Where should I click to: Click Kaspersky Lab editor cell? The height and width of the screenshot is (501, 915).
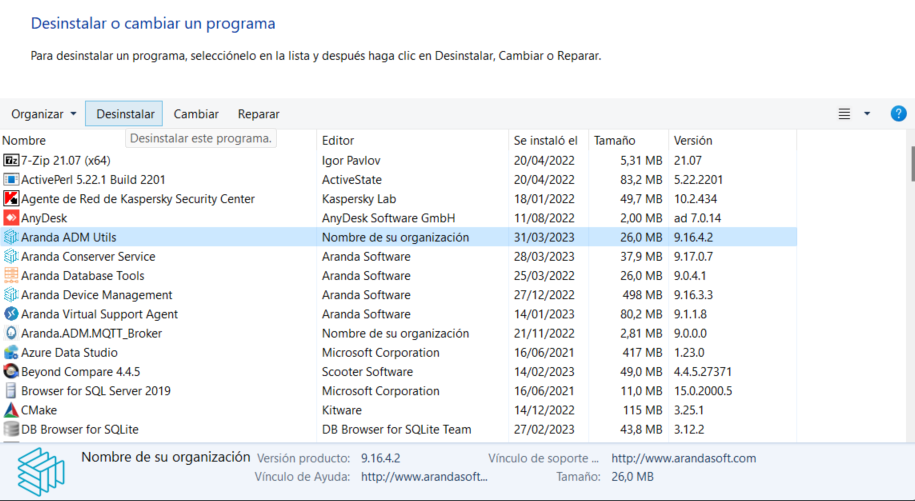pyautogui.click(x=359, y=199)
